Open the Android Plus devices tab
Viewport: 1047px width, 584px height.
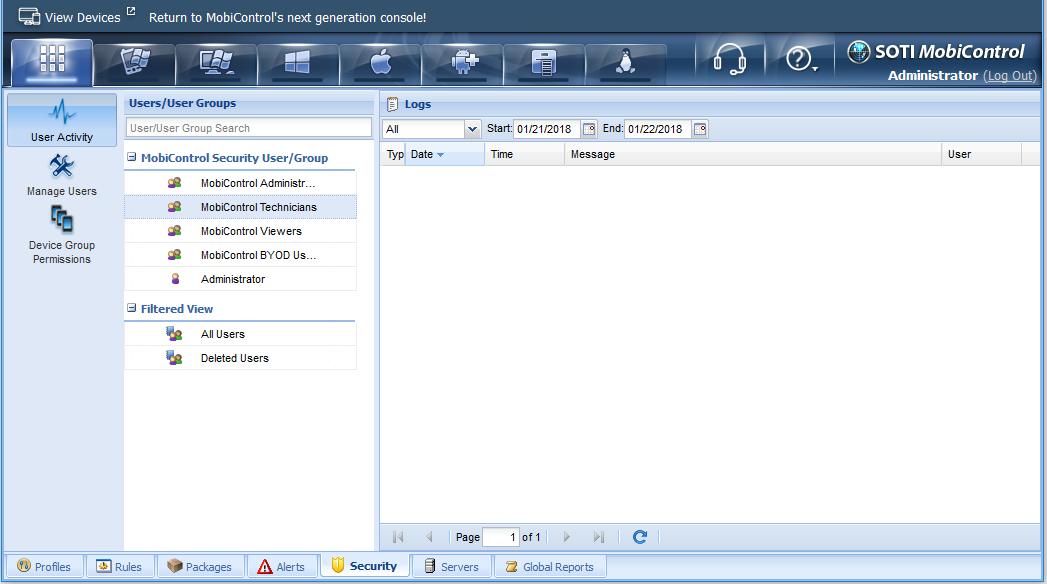(462, 64)
